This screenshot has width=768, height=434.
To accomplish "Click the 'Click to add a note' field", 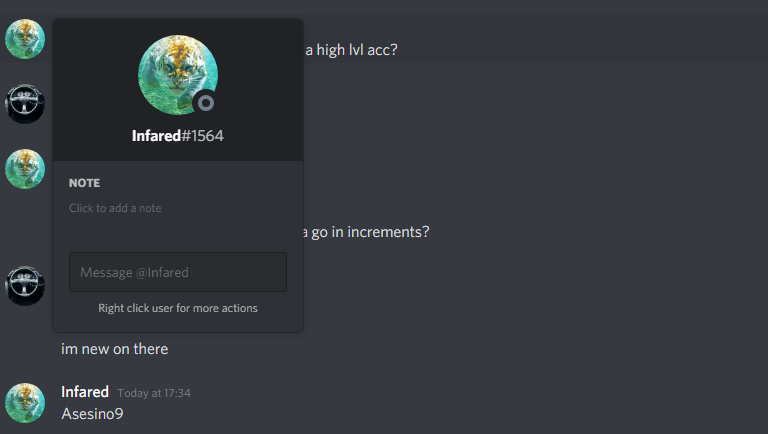I will pyautogui.click(x=115, y=208).
